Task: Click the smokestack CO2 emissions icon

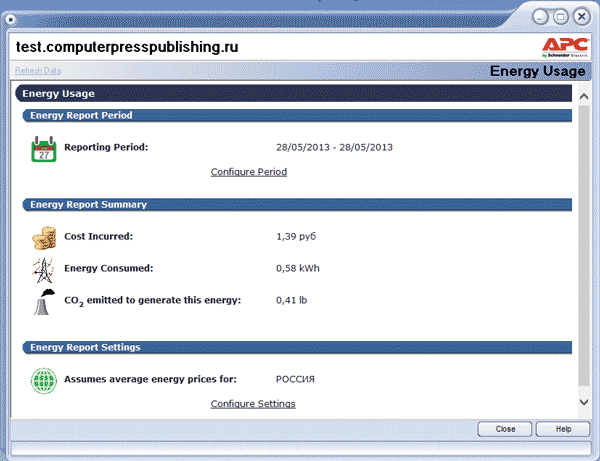Action: coord(44,301)
